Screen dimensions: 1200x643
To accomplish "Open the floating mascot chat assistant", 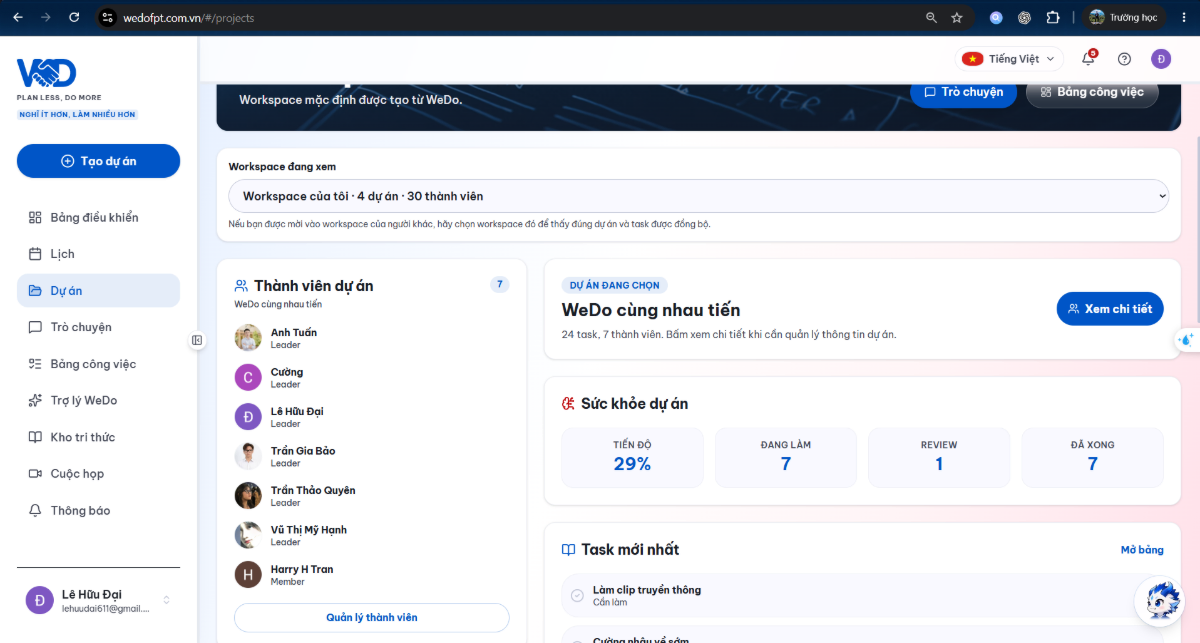I will point(1161,602).
